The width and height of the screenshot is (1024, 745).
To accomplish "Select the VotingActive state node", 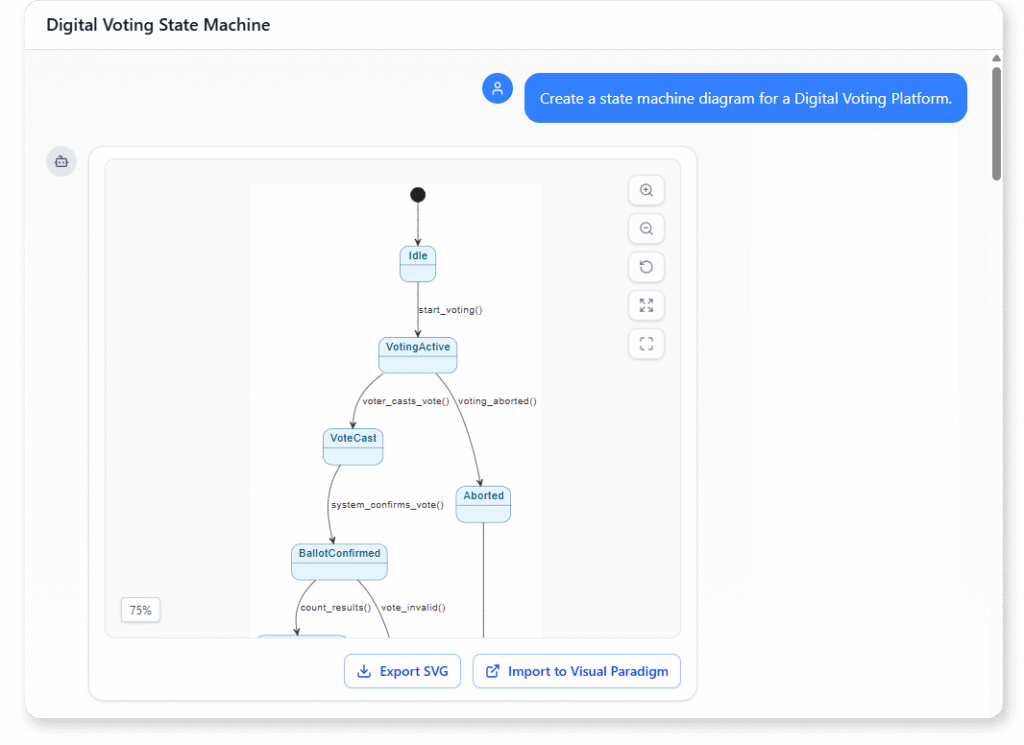I will tap(418, 355).
